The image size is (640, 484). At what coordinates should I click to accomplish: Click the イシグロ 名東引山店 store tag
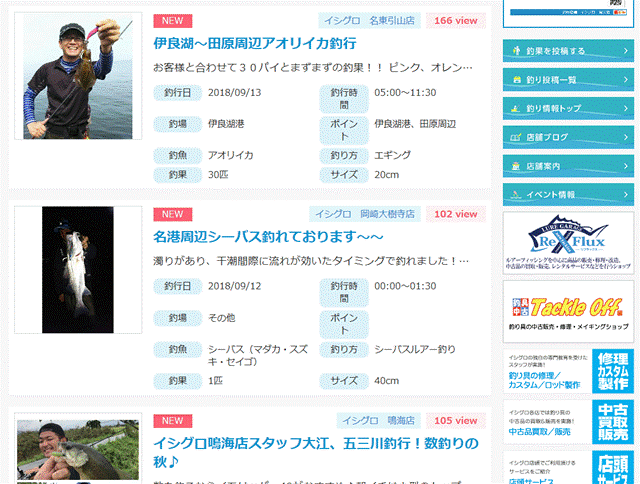point(369,21)
